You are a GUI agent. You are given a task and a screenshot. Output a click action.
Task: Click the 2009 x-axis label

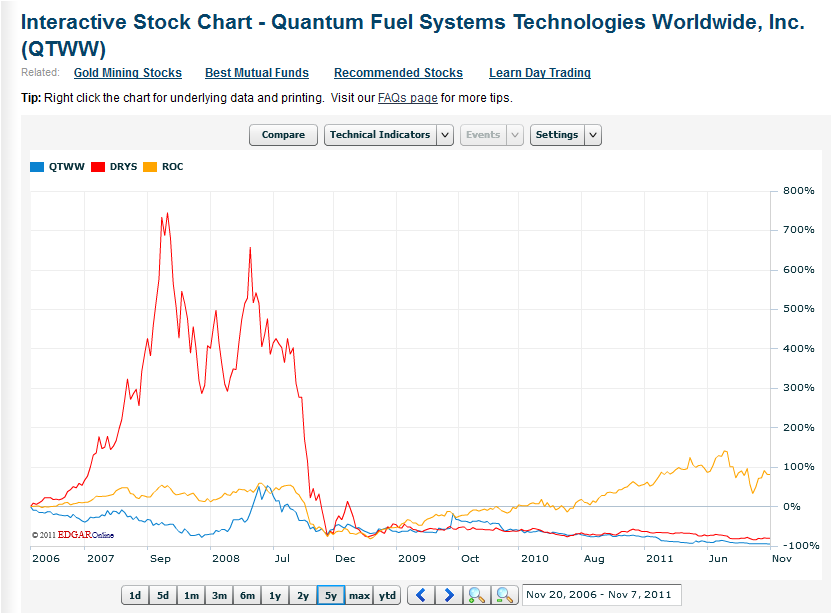tap(412, 559)
